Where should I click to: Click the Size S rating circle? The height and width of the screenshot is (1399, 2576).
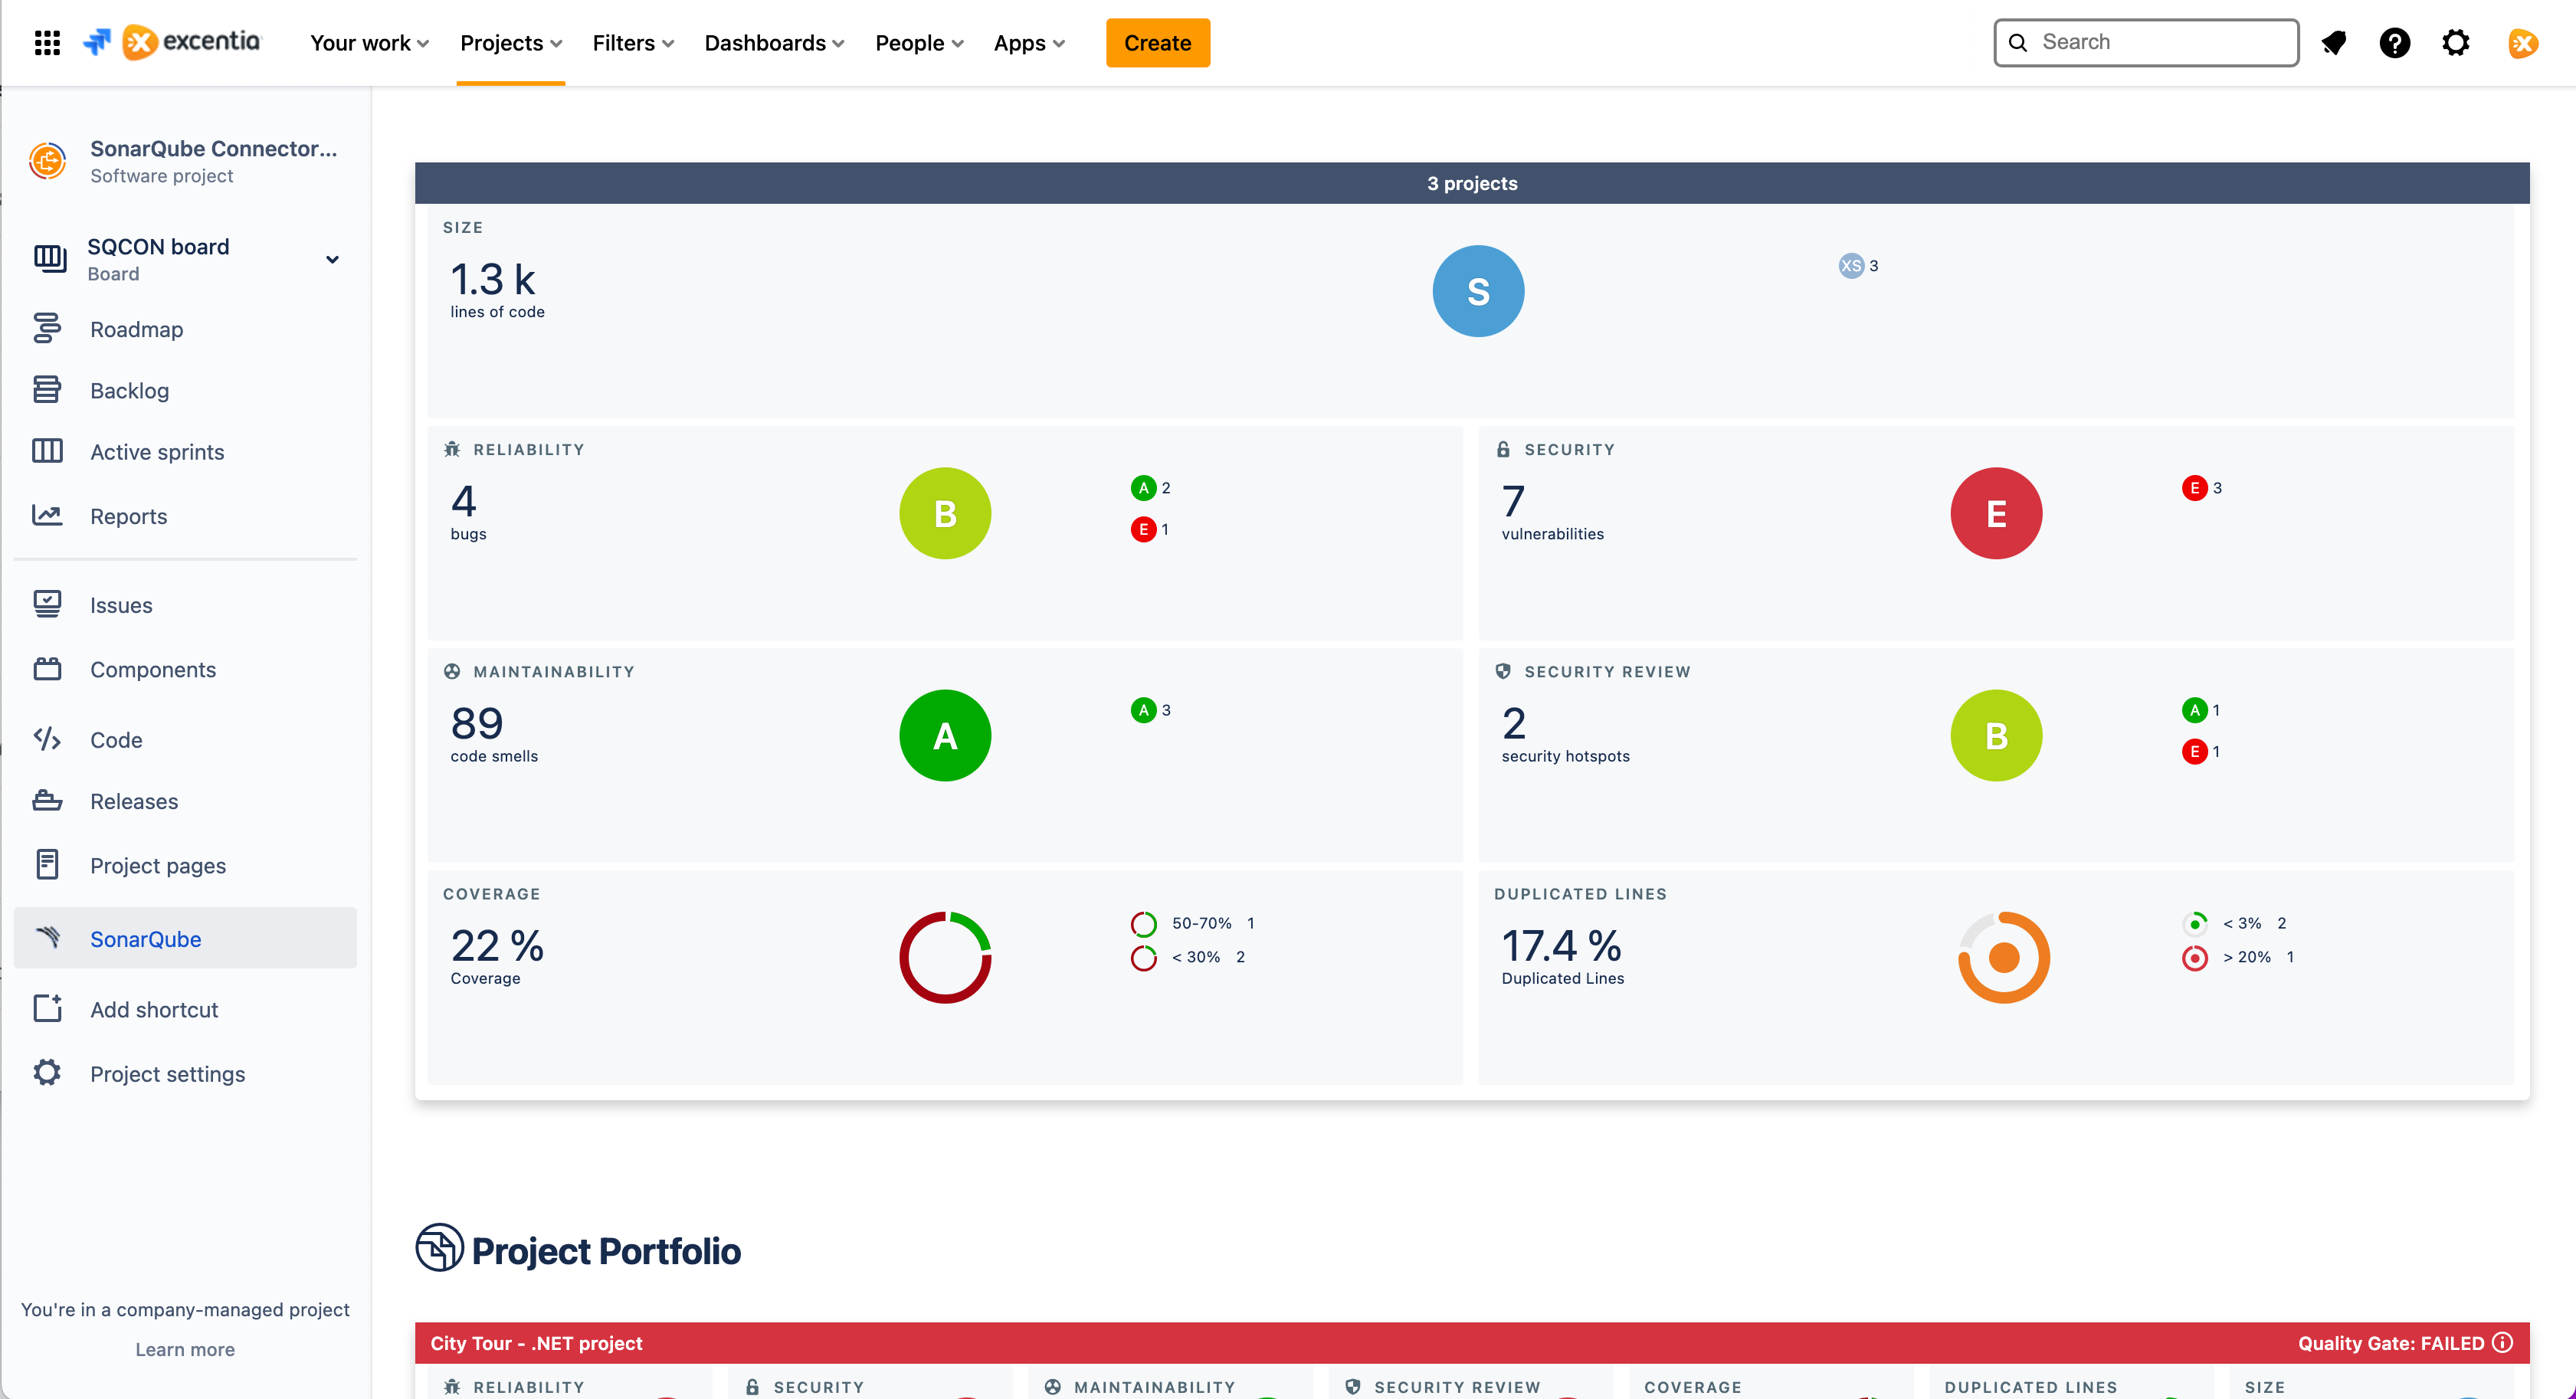(x=1478, y=291)
